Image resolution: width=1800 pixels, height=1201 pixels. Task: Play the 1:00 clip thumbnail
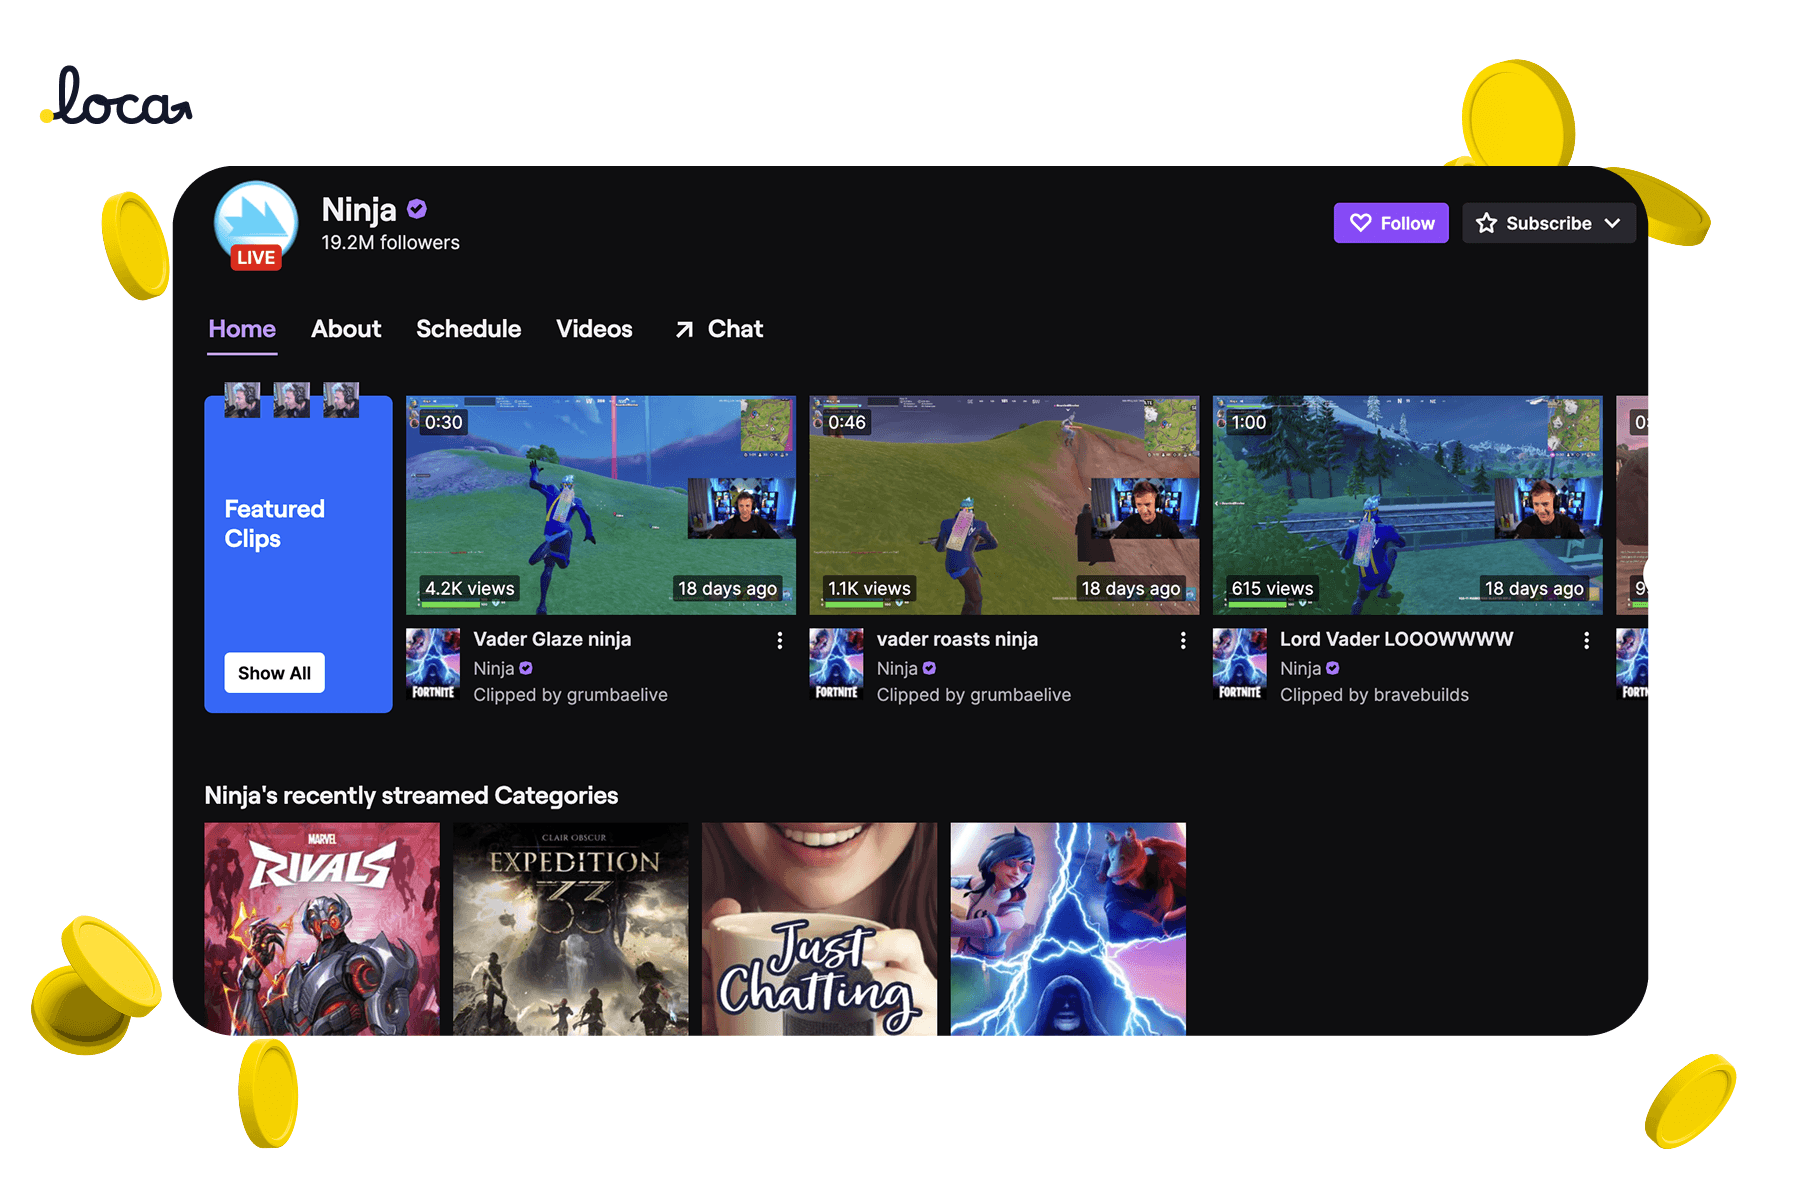pyautogui.click(x=1408, y=505)
